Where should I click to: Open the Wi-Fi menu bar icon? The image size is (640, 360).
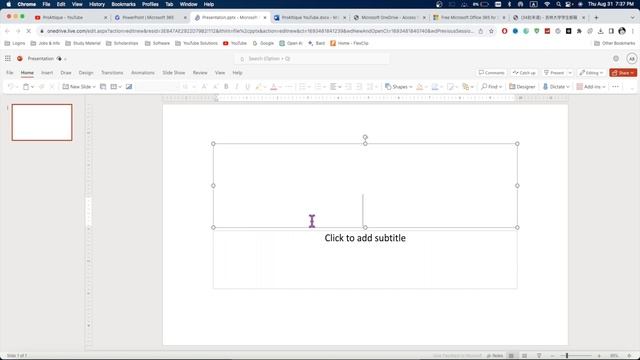tap(547, 4)
